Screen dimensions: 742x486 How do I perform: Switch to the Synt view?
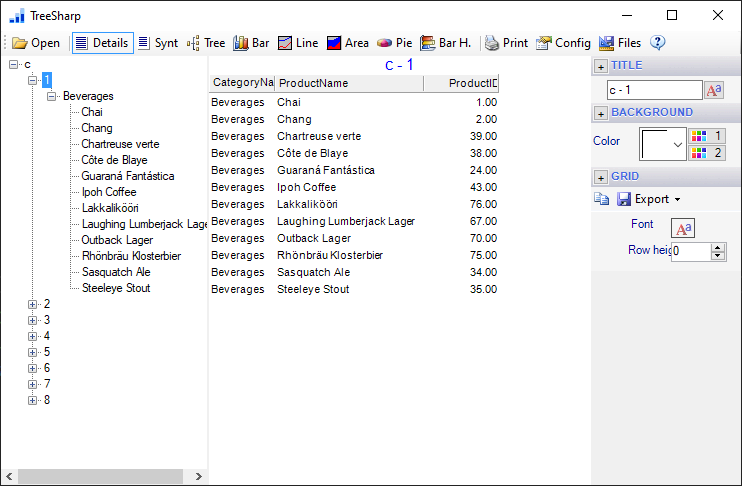(158, 43)
